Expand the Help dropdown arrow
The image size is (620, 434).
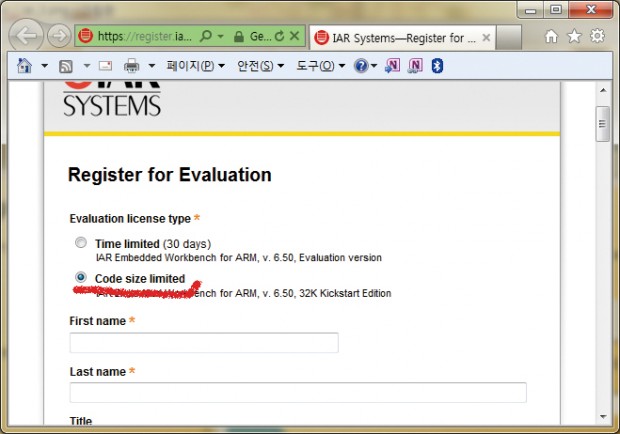click(374, 66)
